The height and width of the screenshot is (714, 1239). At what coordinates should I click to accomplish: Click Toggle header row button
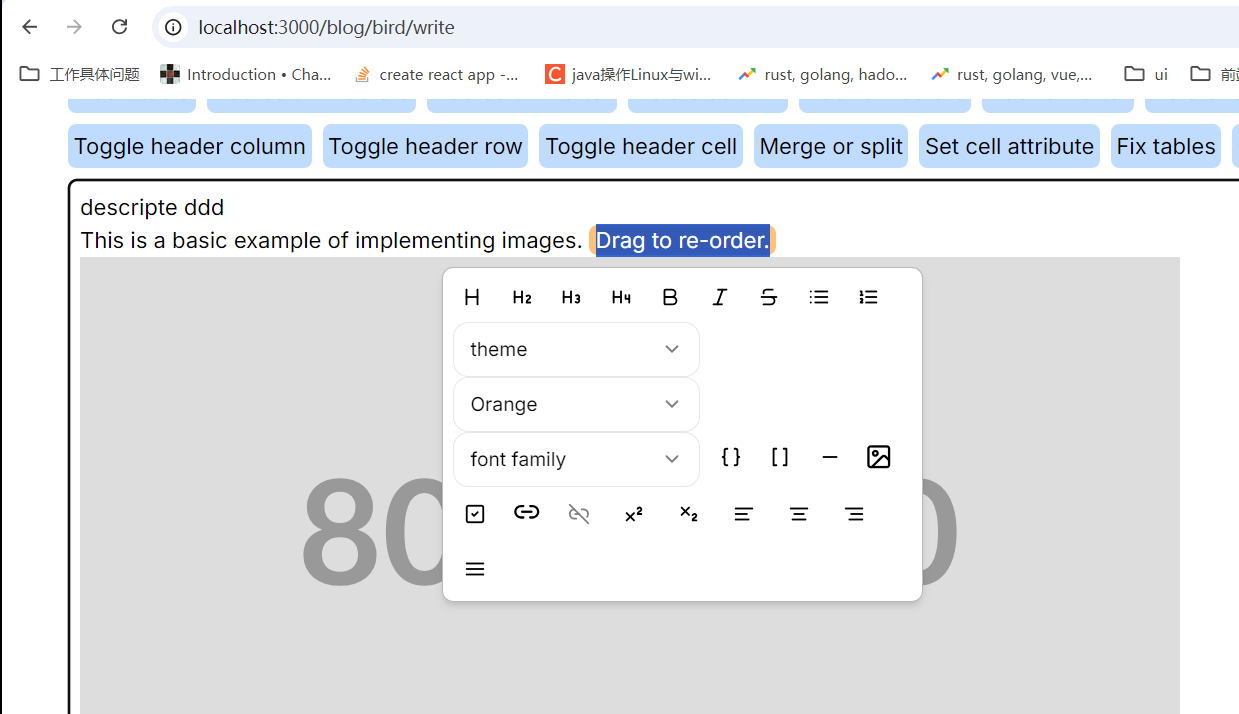pos(425,146)
